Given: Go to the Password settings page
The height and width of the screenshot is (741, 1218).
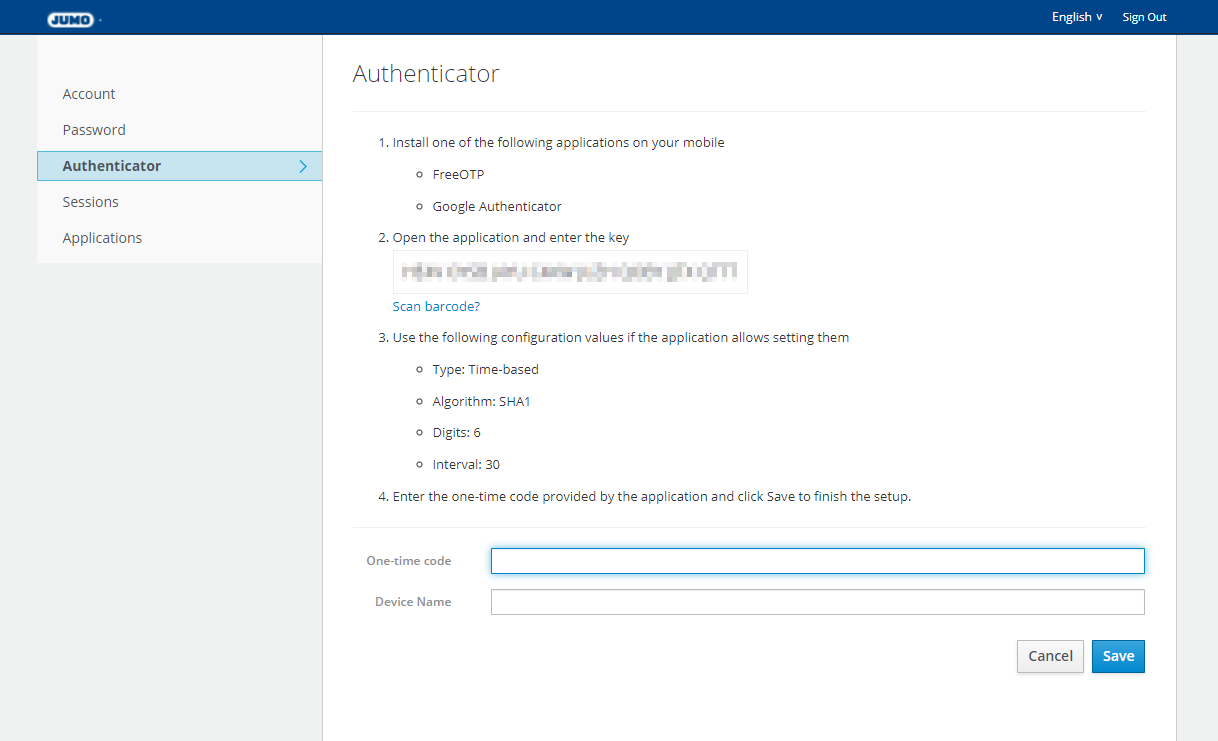Looking at the screenshot, I should pos(94,130).
